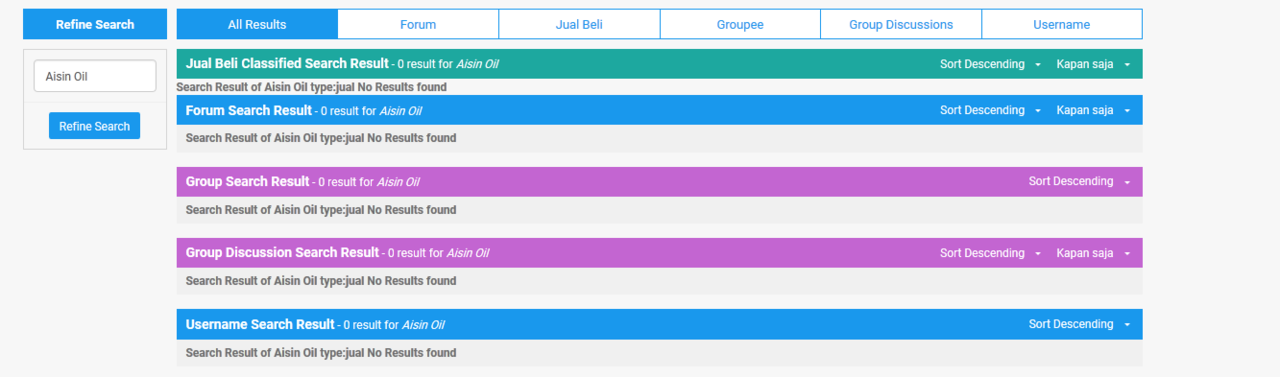
Task: Click the Username Search Result heading
Action: [260, 324]
